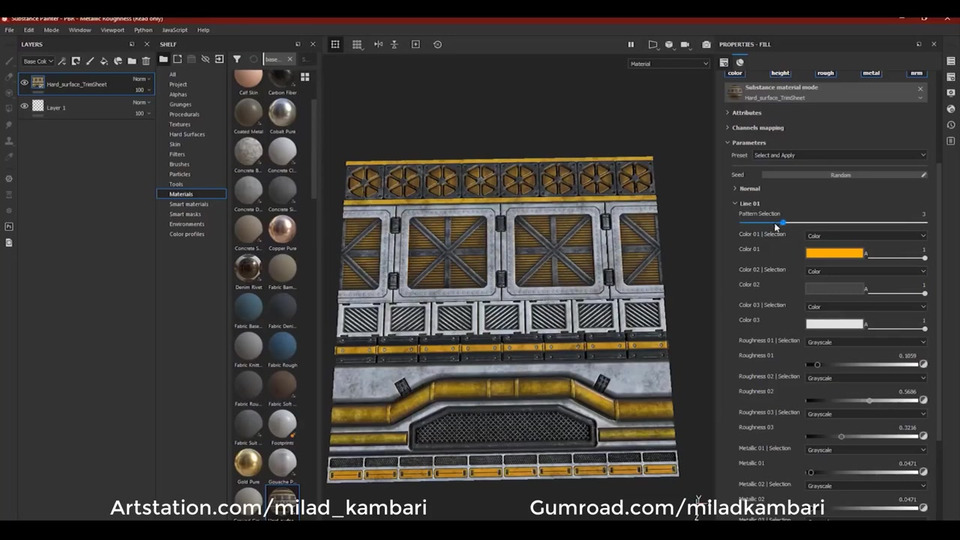The height and width of the screenshot is (540, 960).
Task: Toggle the rough channel button
Action: tap(825, 73)
